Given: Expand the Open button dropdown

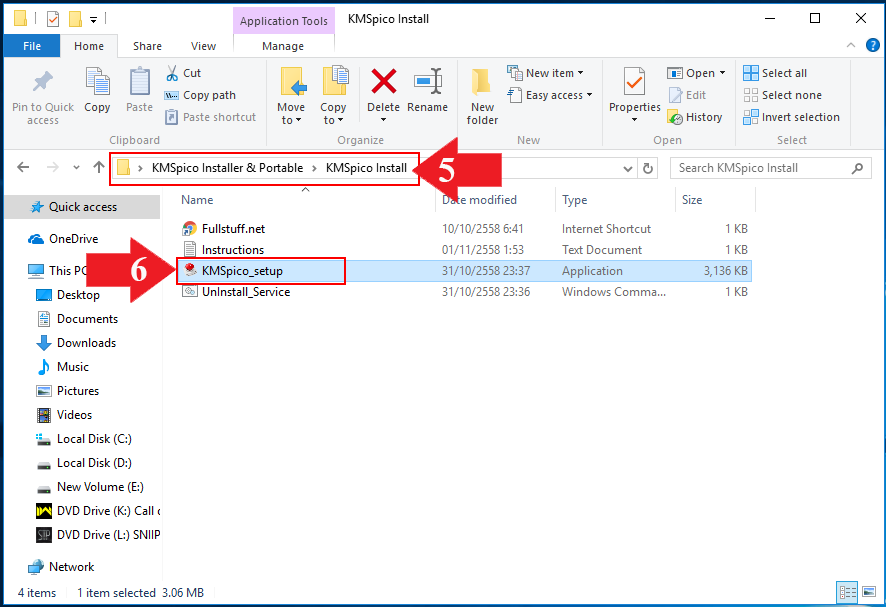Looking at the screenshot, I should click(x=722, y=73).
